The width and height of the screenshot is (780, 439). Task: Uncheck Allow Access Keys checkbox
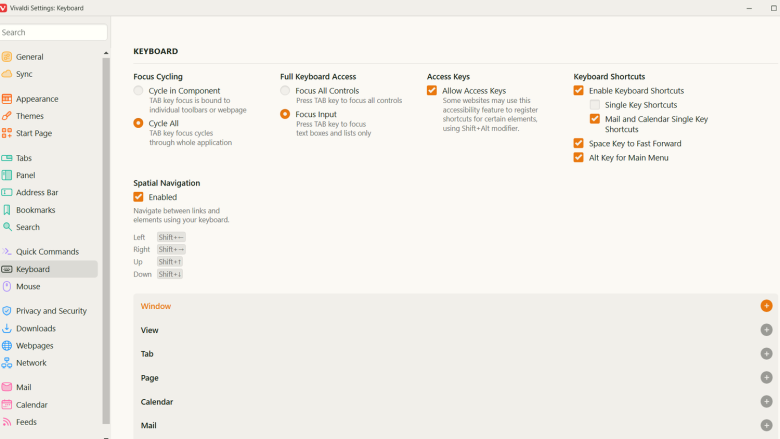tap(432, 91)
